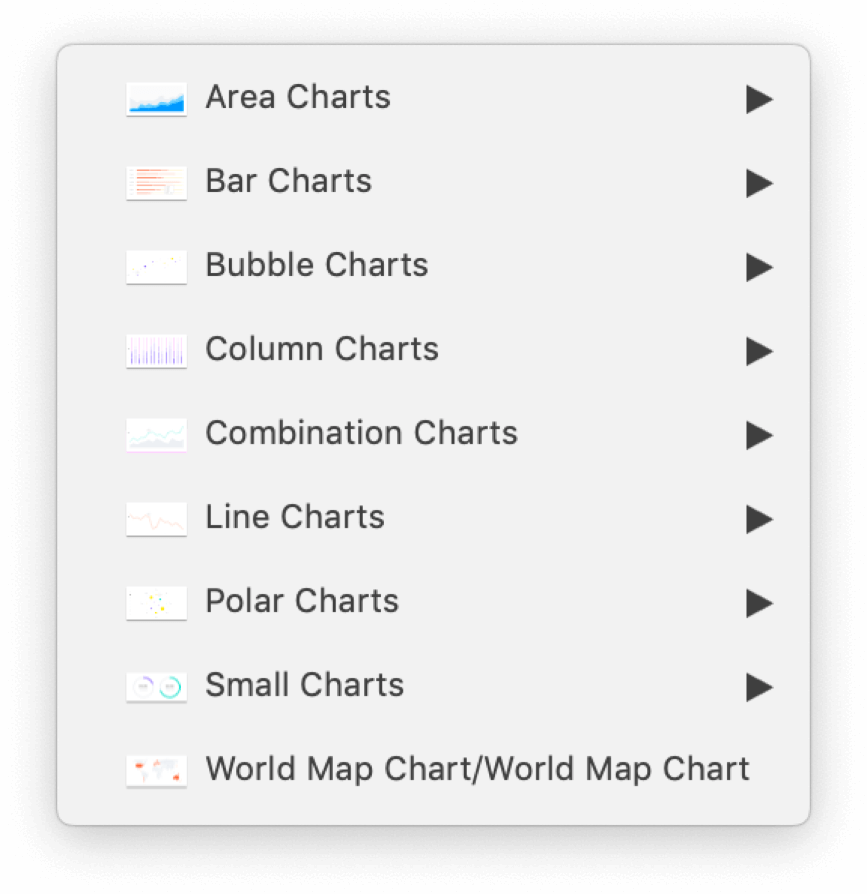Open the Combination Charts menu item
The image size is (867, 894).
361,433
